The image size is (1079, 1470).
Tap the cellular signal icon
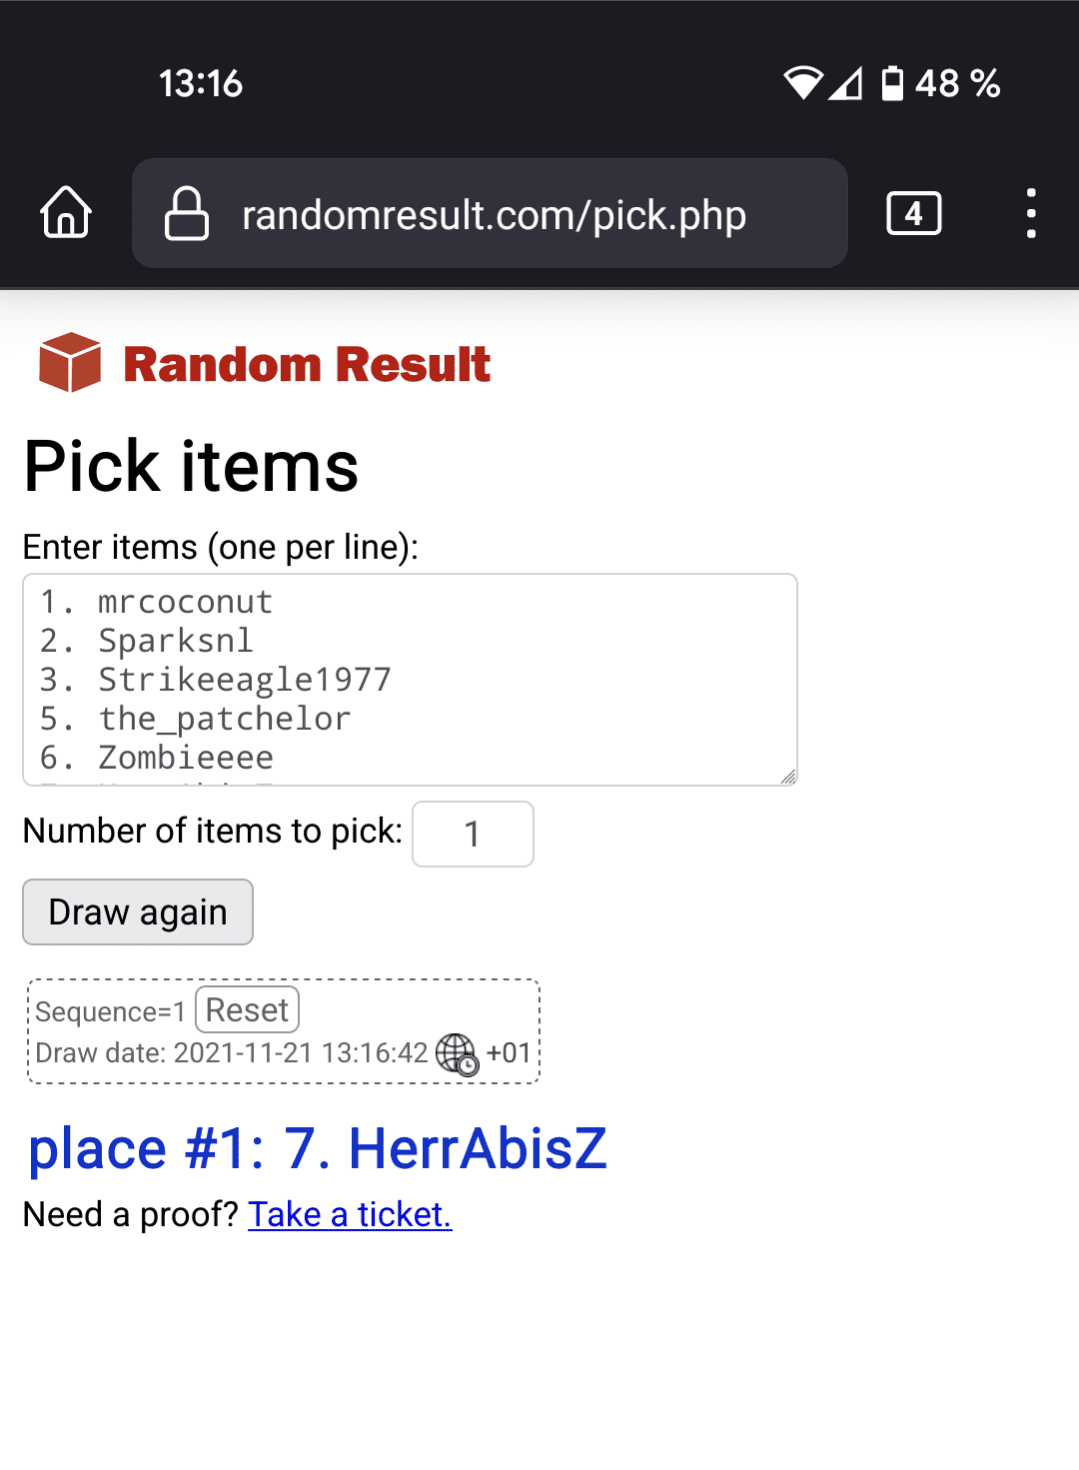[846, 83]
